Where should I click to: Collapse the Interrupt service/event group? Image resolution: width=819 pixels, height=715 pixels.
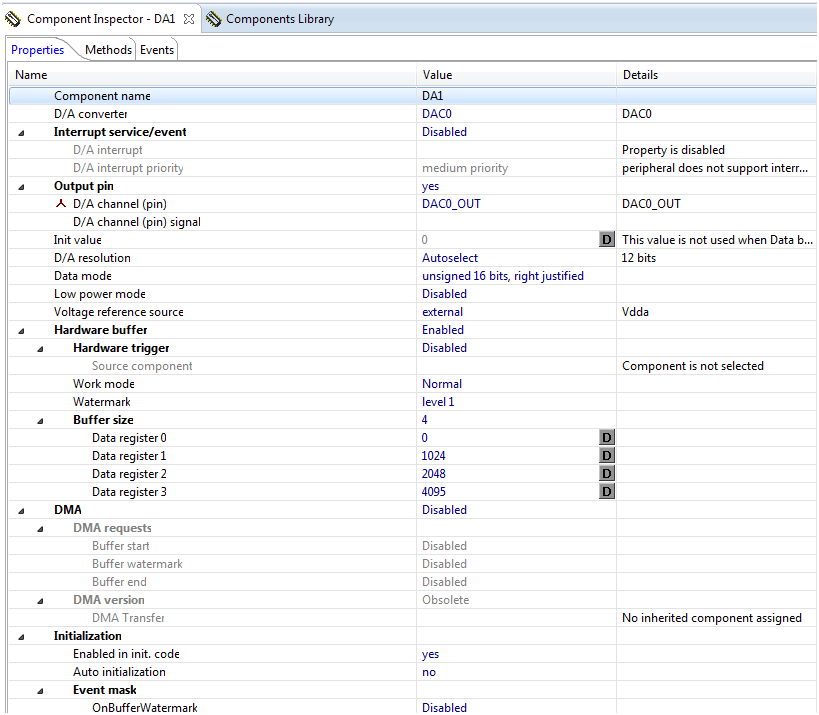(22, 132)
